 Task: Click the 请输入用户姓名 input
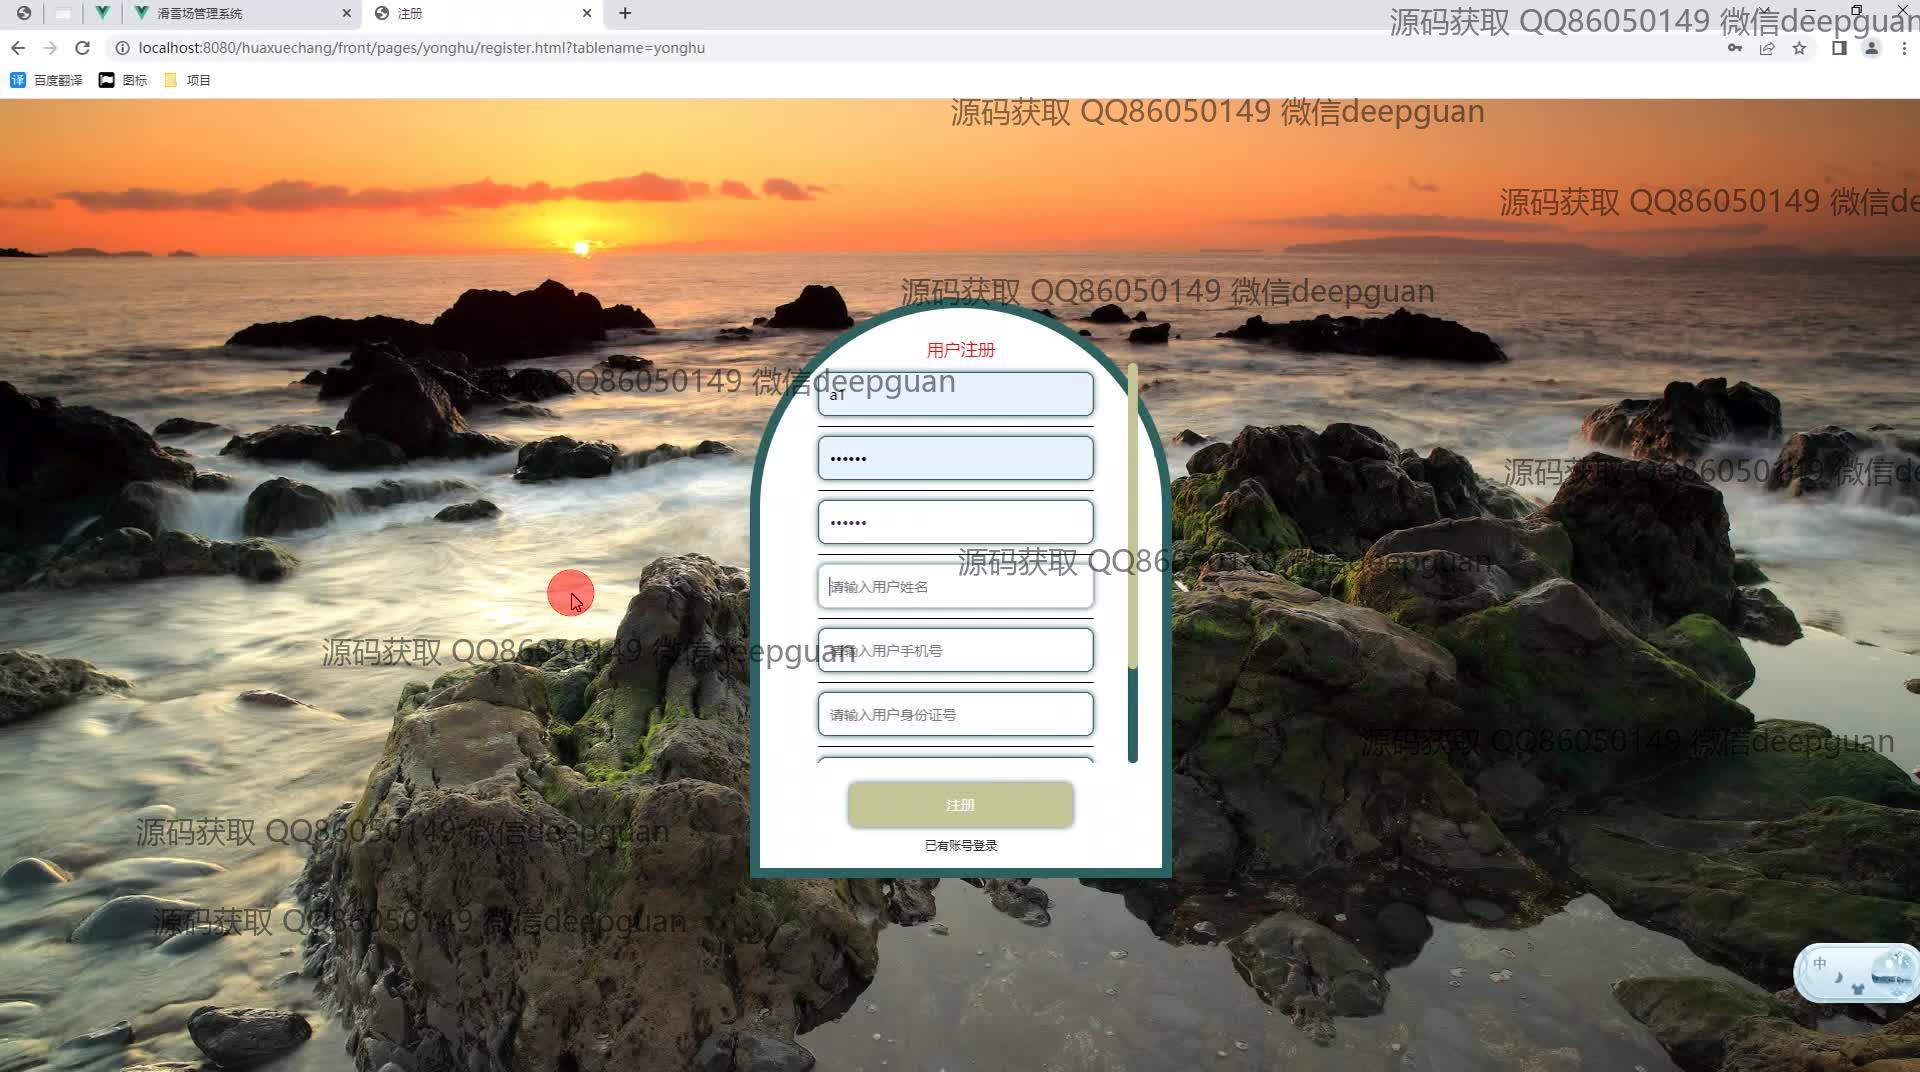[955, 586]
